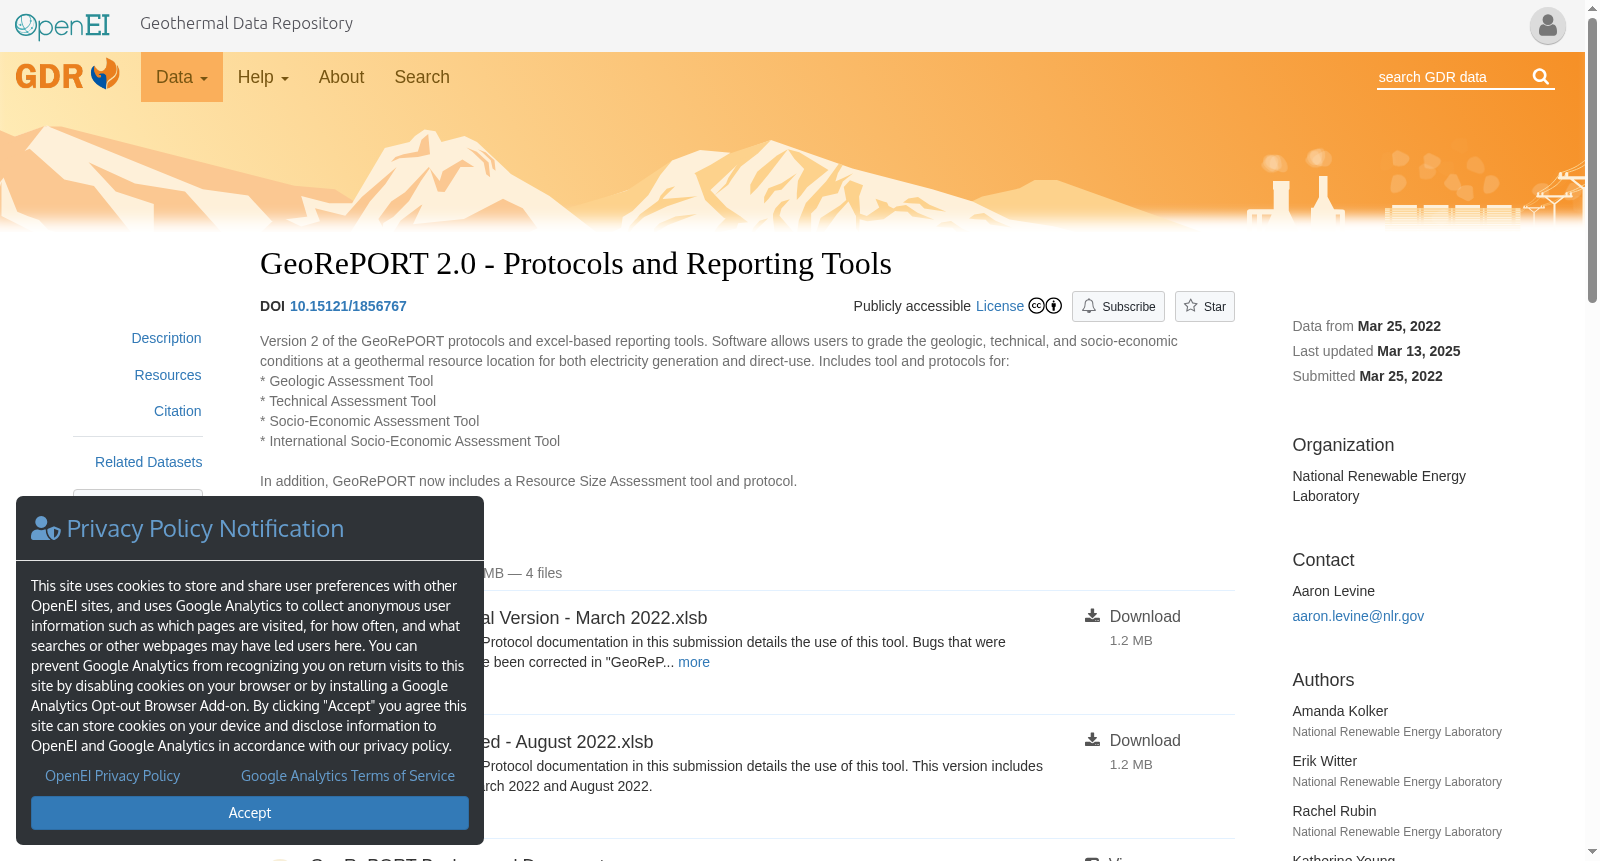Focus the search GDR data field

[x=1451, y=77]
